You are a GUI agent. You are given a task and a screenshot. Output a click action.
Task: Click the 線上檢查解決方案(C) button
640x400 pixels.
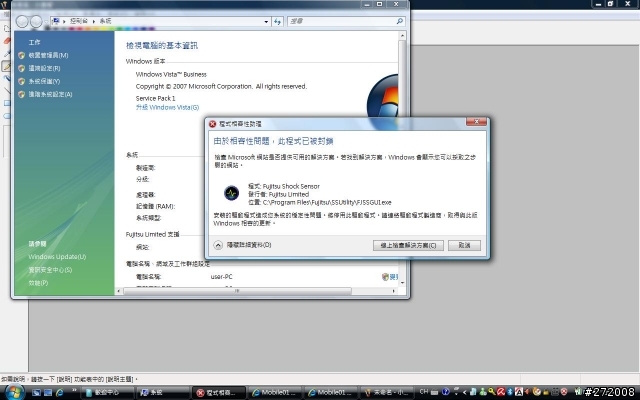pos(408,245)
